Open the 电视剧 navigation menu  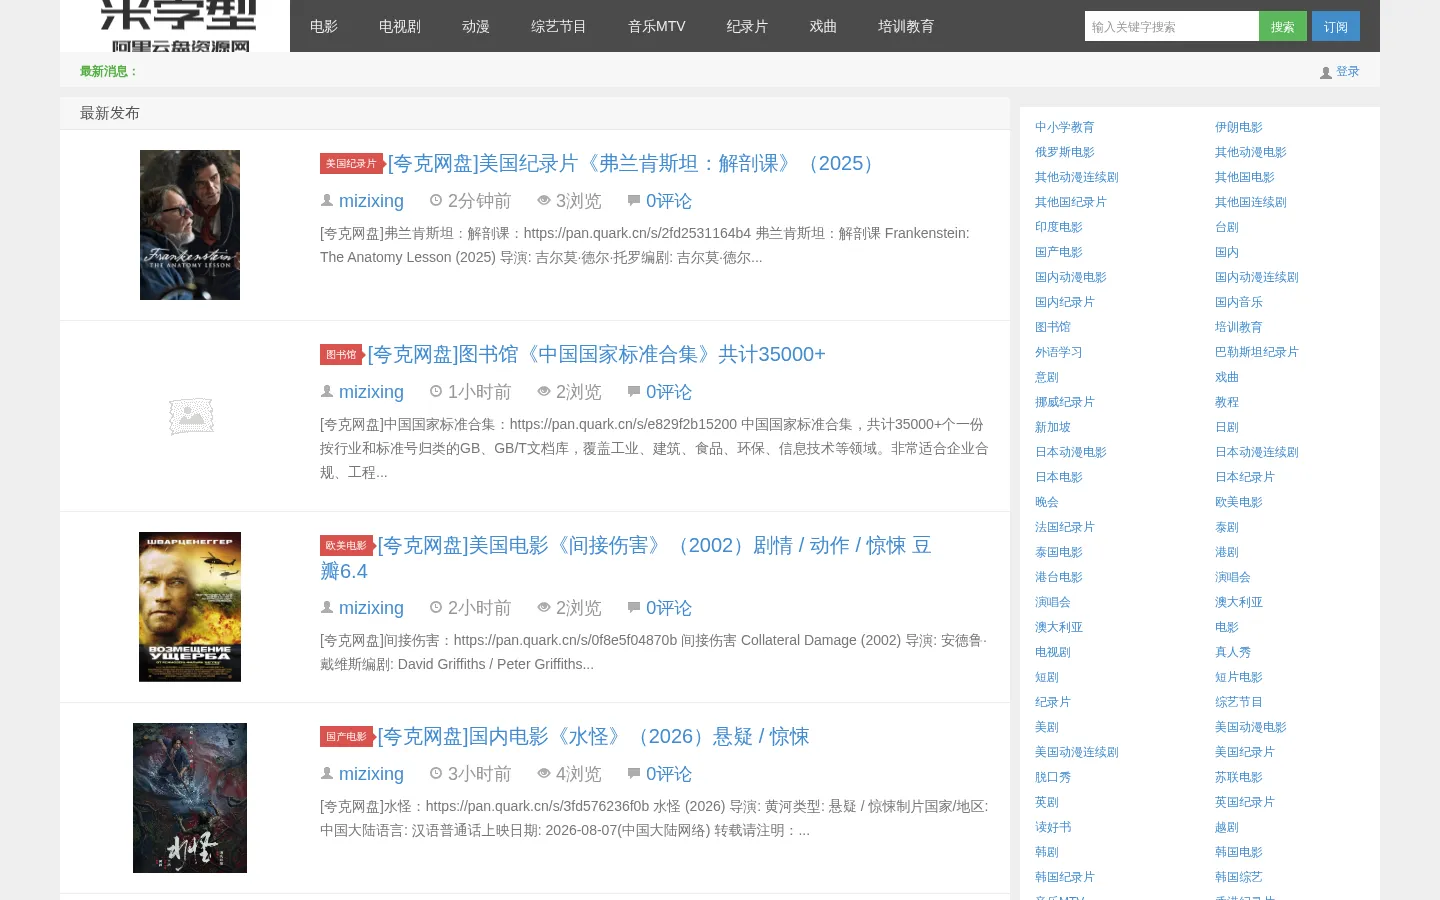(x=400, y=26)
